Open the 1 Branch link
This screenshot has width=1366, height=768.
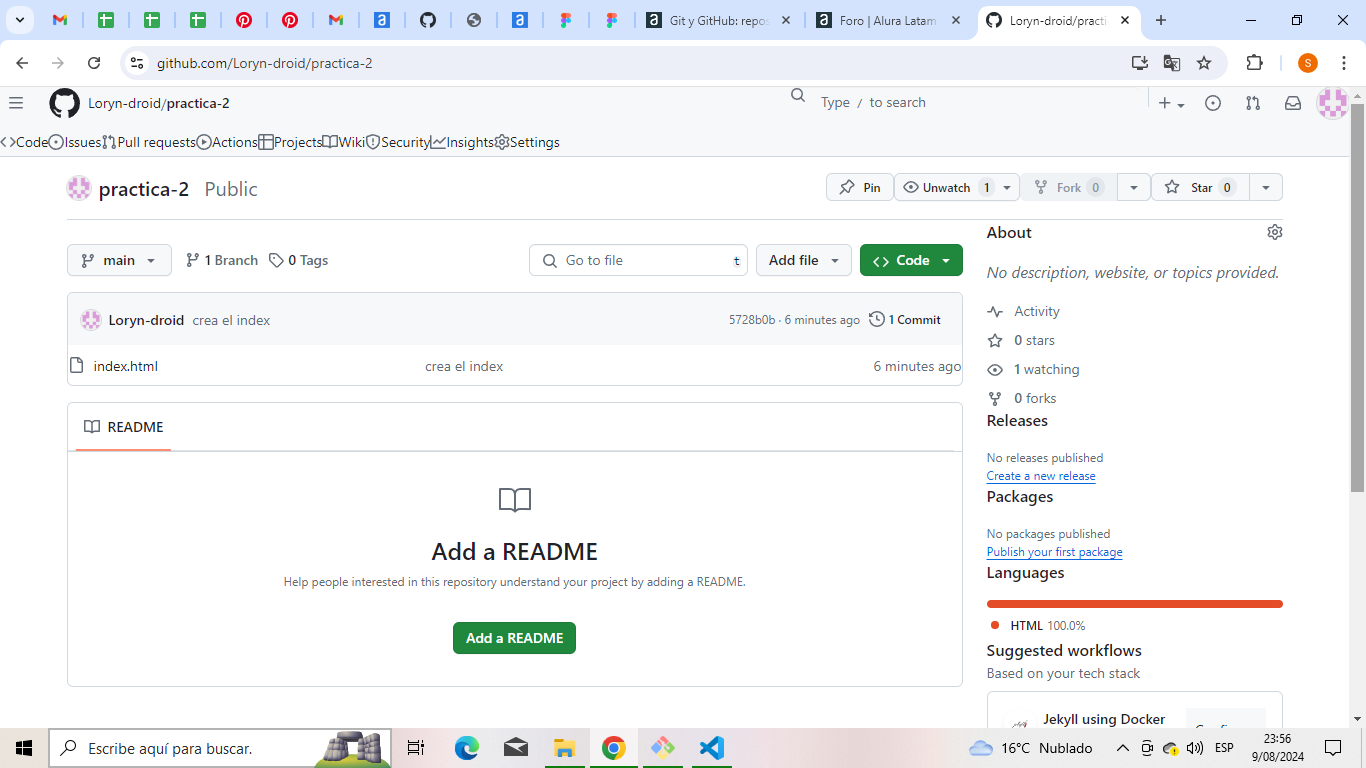222,260
